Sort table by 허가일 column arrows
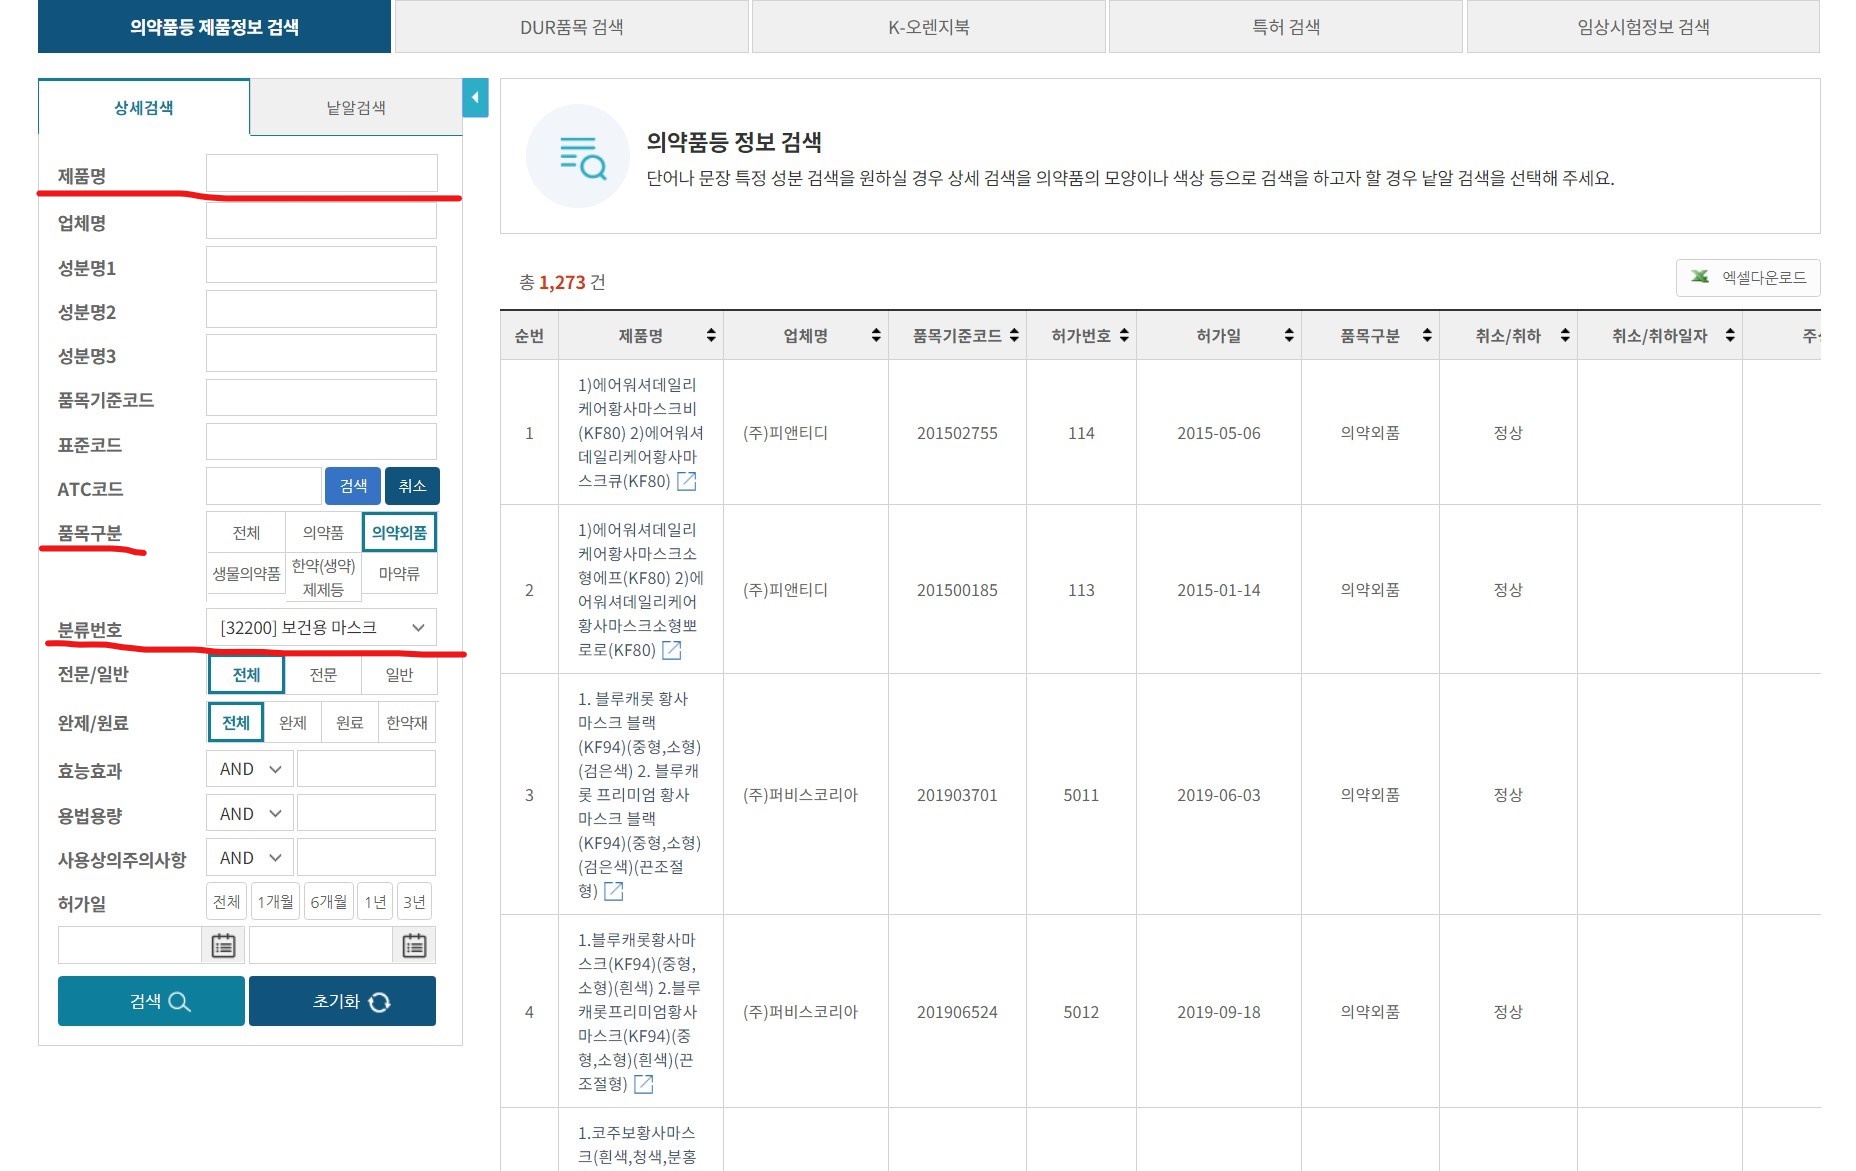The width and height of the screenshot is (1856, 1171). pos(1289,336)
